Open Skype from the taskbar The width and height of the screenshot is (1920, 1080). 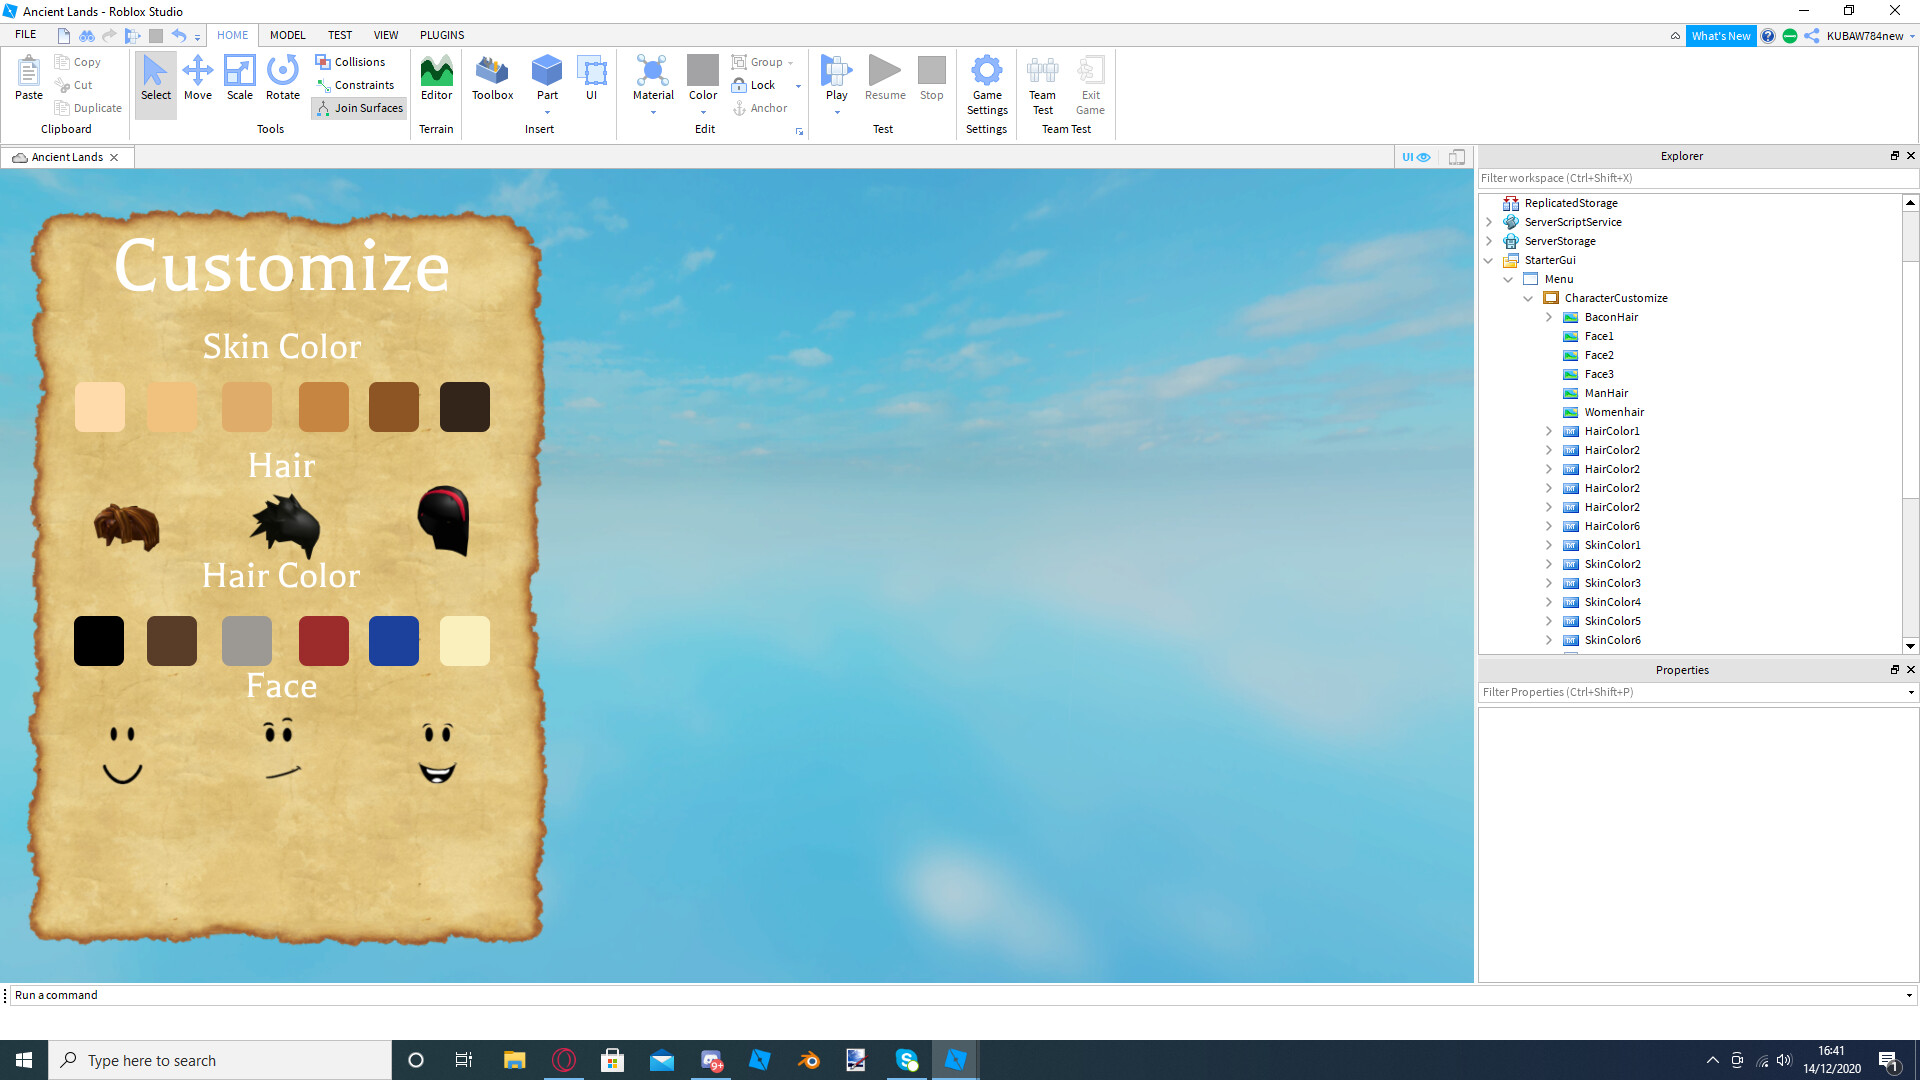point(907,1060)
